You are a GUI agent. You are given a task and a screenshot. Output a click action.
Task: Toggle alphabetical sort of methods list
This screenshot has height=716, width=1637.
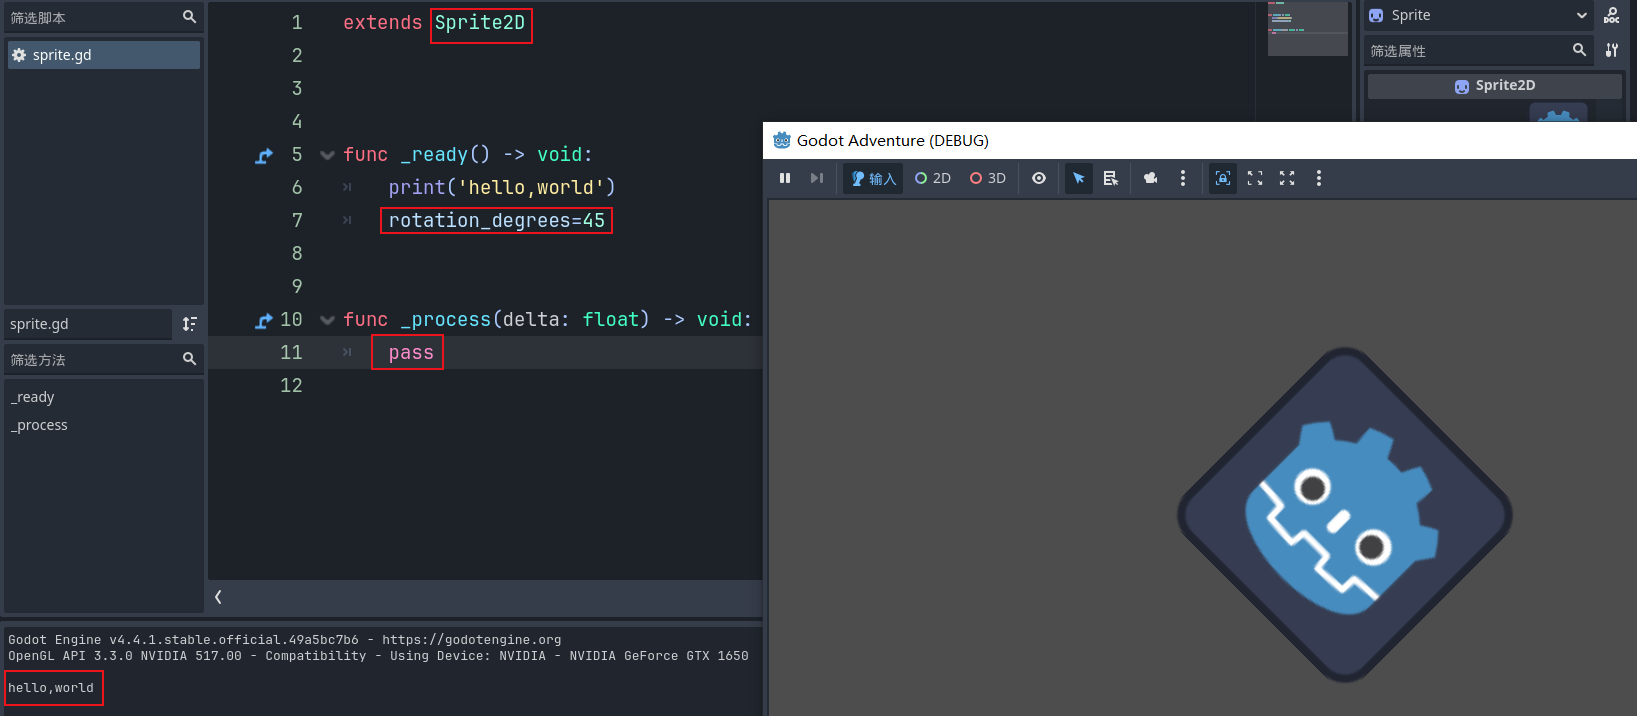(189, 324)
